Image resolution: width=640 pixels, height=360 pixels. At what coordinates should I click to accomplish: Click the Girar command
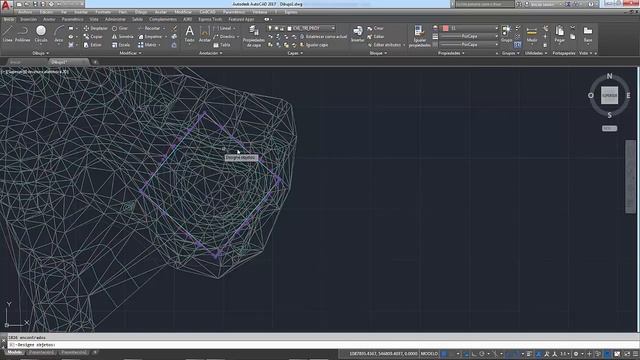point(120,28)
